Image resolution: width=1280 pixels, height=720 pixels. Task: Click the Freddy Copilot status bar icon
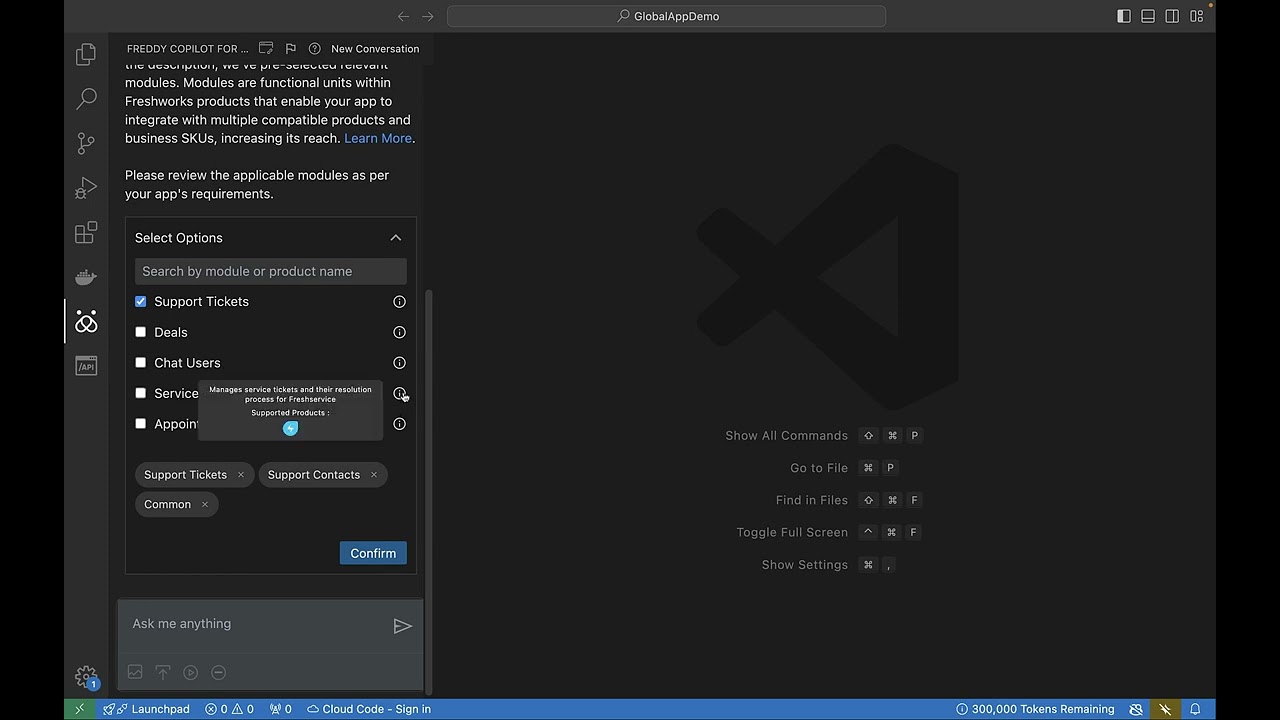point(1136,709)
